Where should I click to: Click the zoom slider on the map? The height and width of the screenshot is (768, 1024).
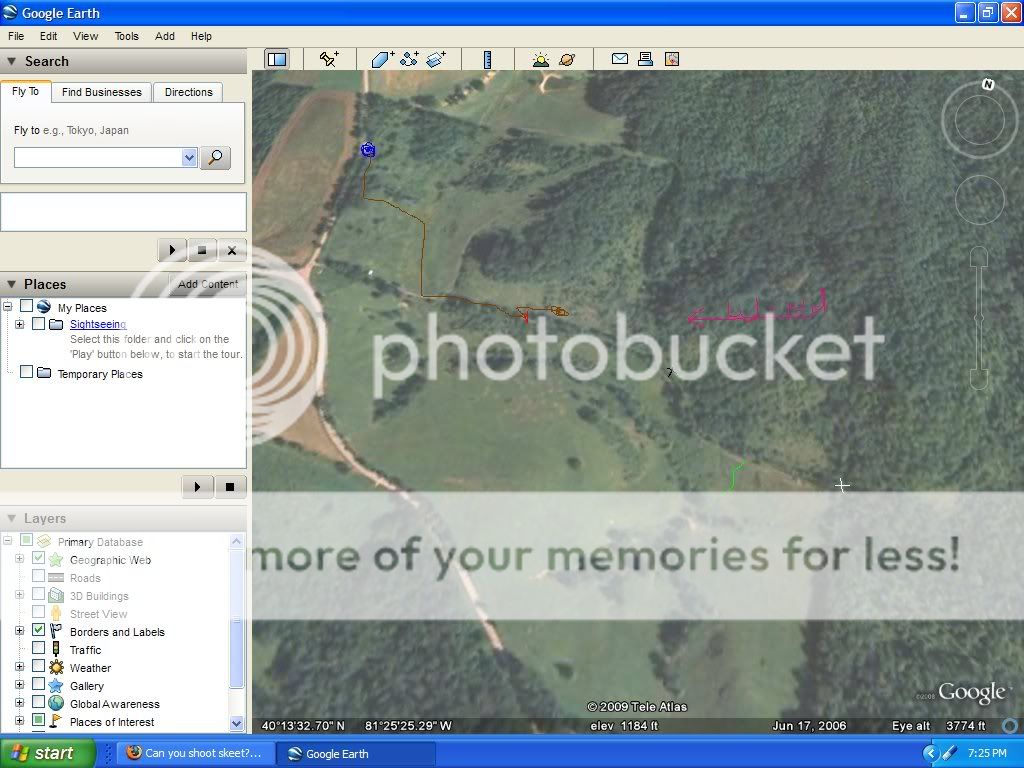coord(979,318)
